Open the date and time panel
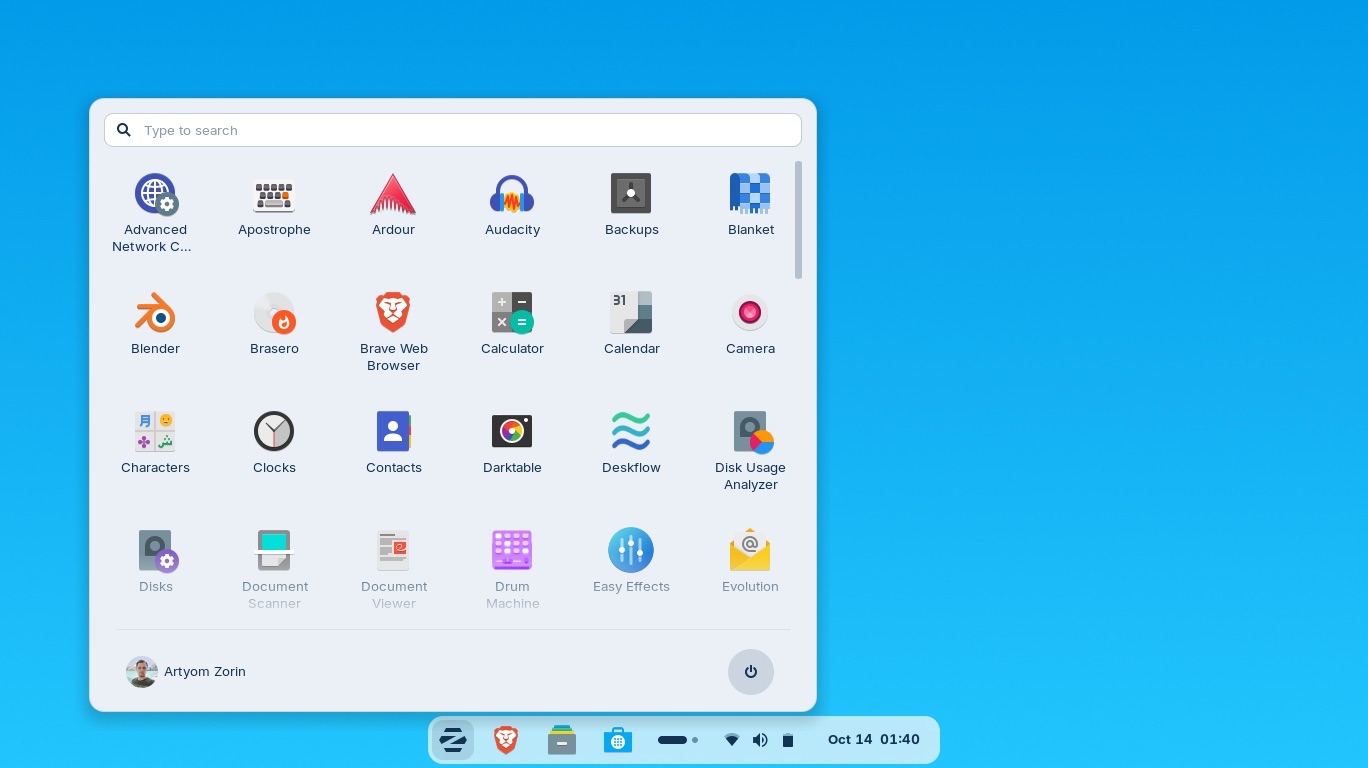 [x=873, y=740]
